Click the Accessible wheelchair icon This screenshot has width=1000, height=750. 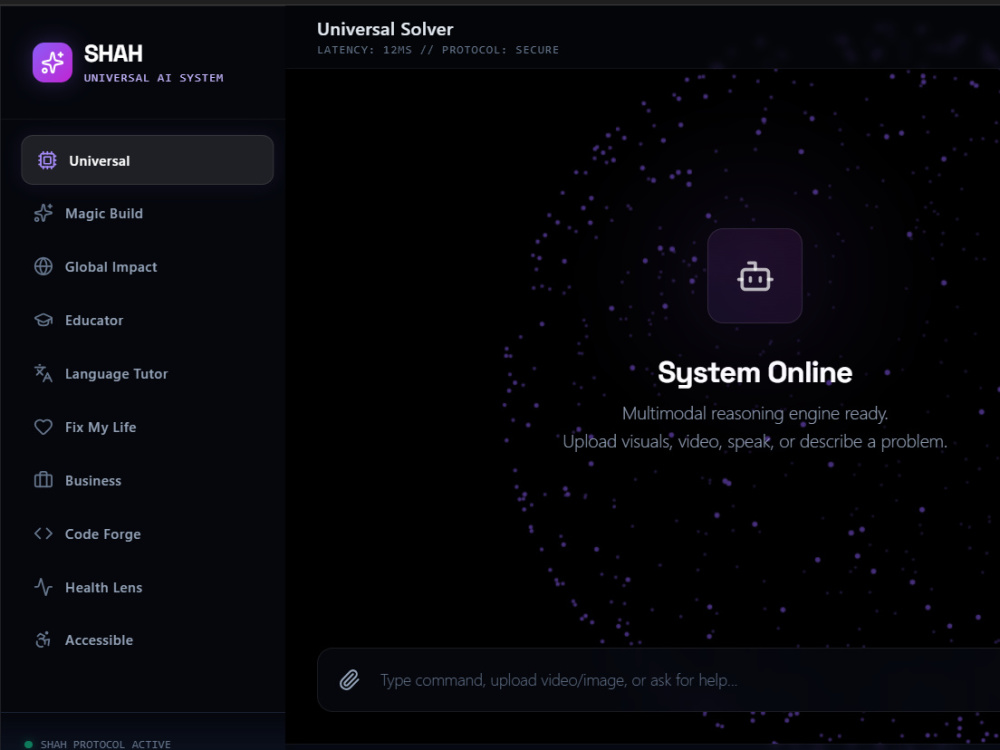click(43, 640)
